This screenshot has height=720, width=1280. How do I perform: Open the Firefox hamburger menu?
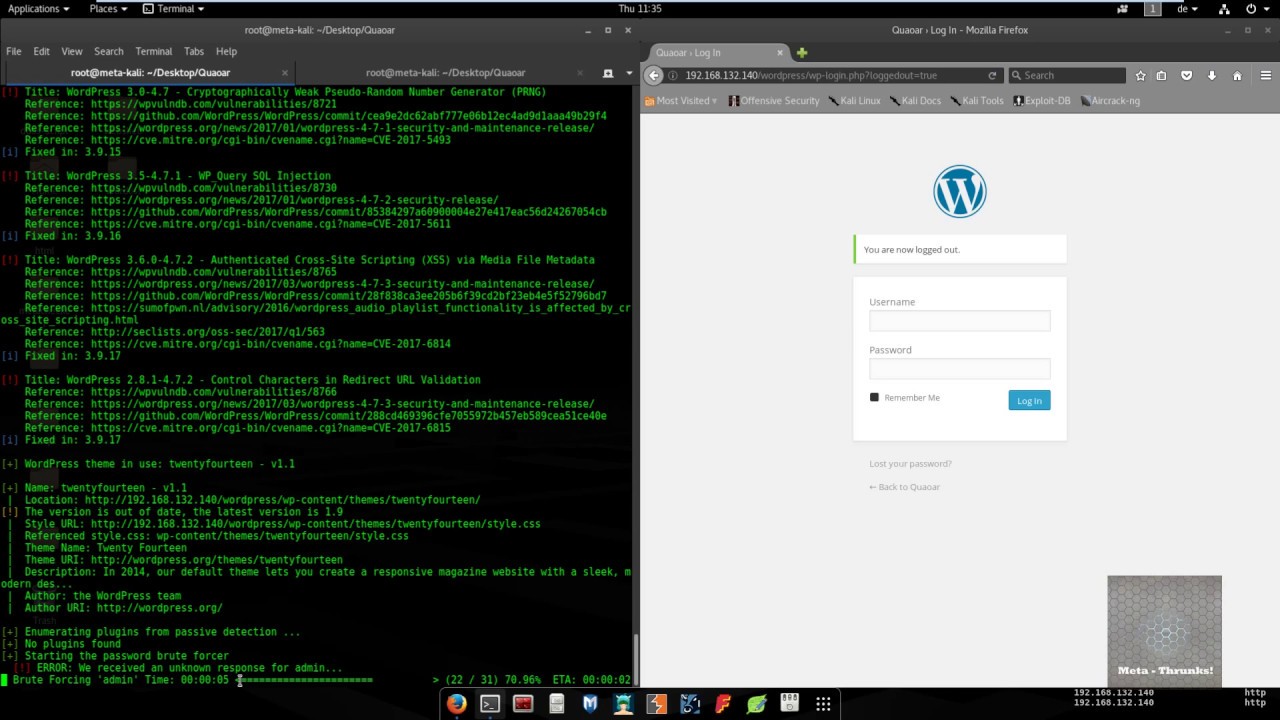point(1265,75)
